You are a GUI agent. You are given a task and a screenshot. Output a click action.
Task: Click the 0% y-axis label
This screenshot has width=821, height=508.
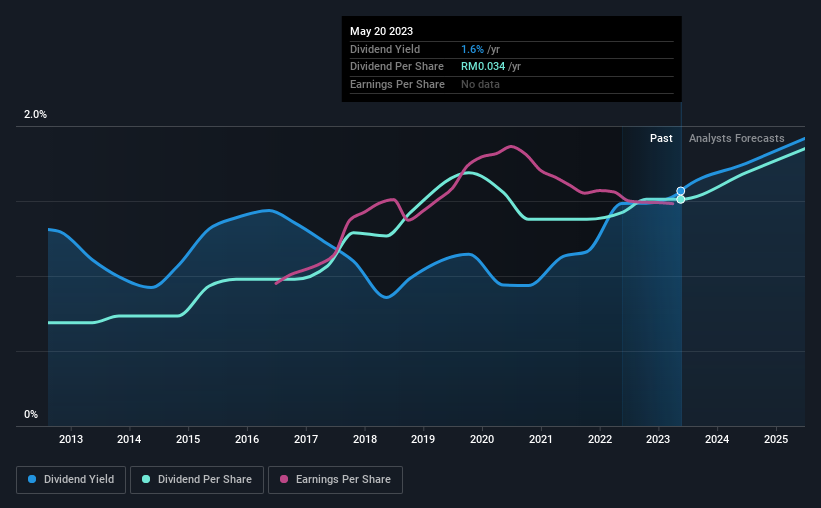(x=31, y=414)
